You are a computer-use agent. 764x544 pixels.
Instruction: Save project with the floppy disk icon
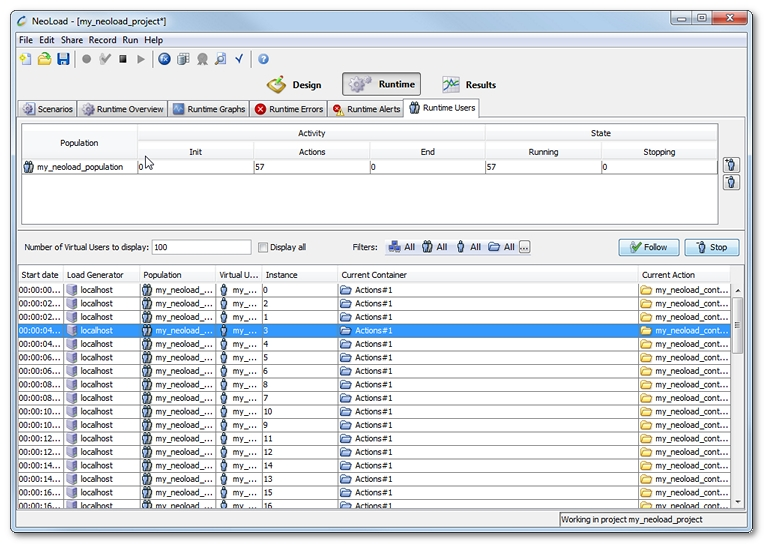pos(63,60)
